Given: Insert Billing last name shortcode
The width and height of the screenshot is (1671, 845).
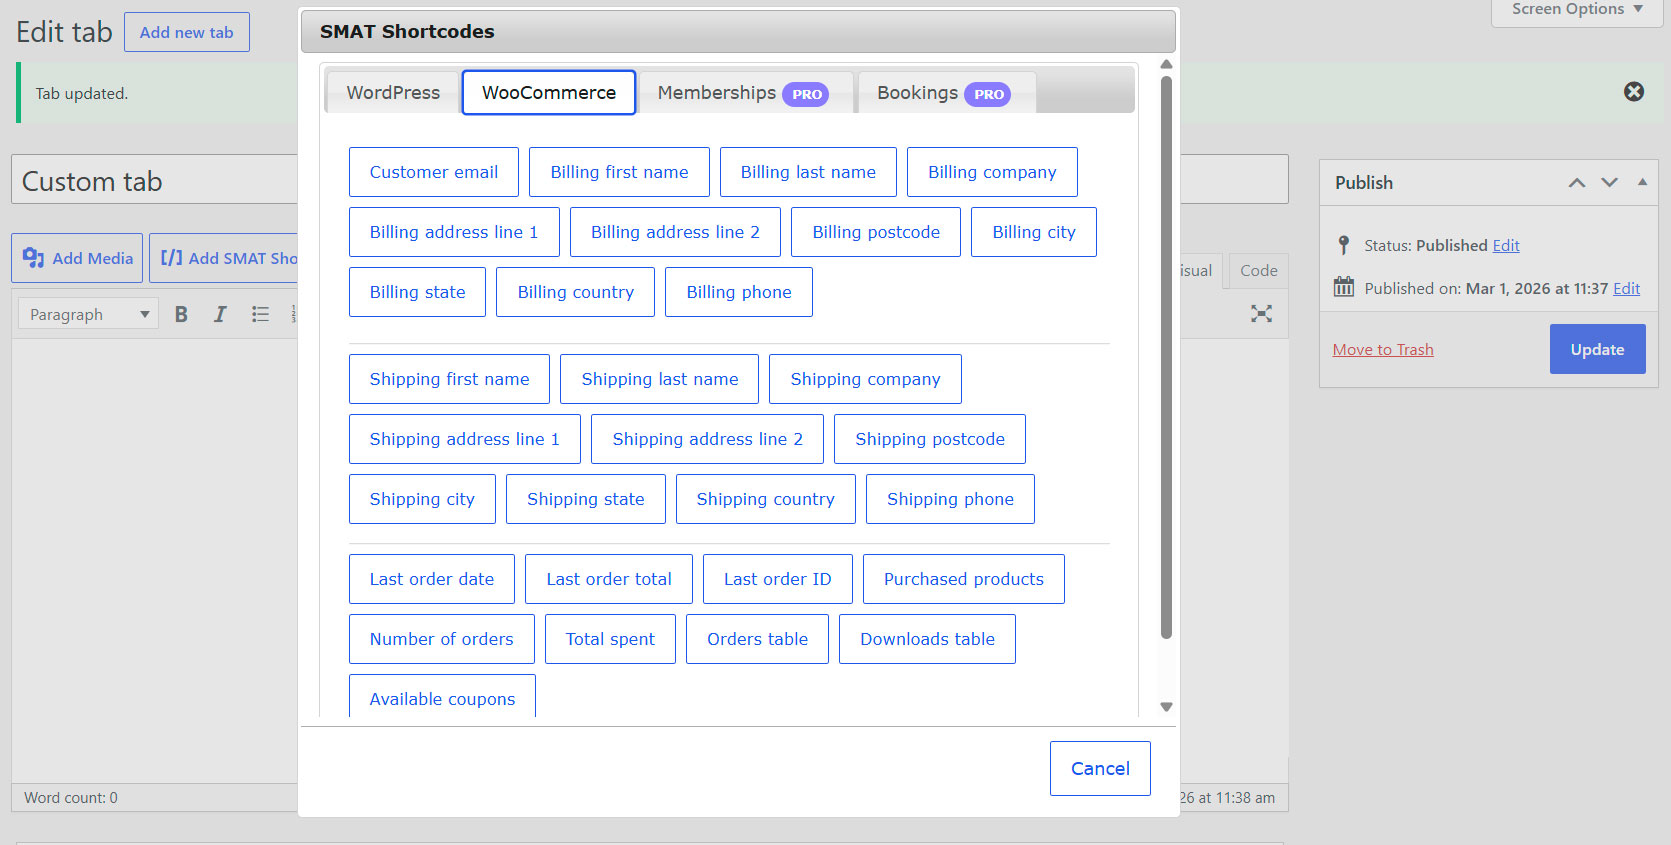Looking at the screenshot, I should click(808, 172).
